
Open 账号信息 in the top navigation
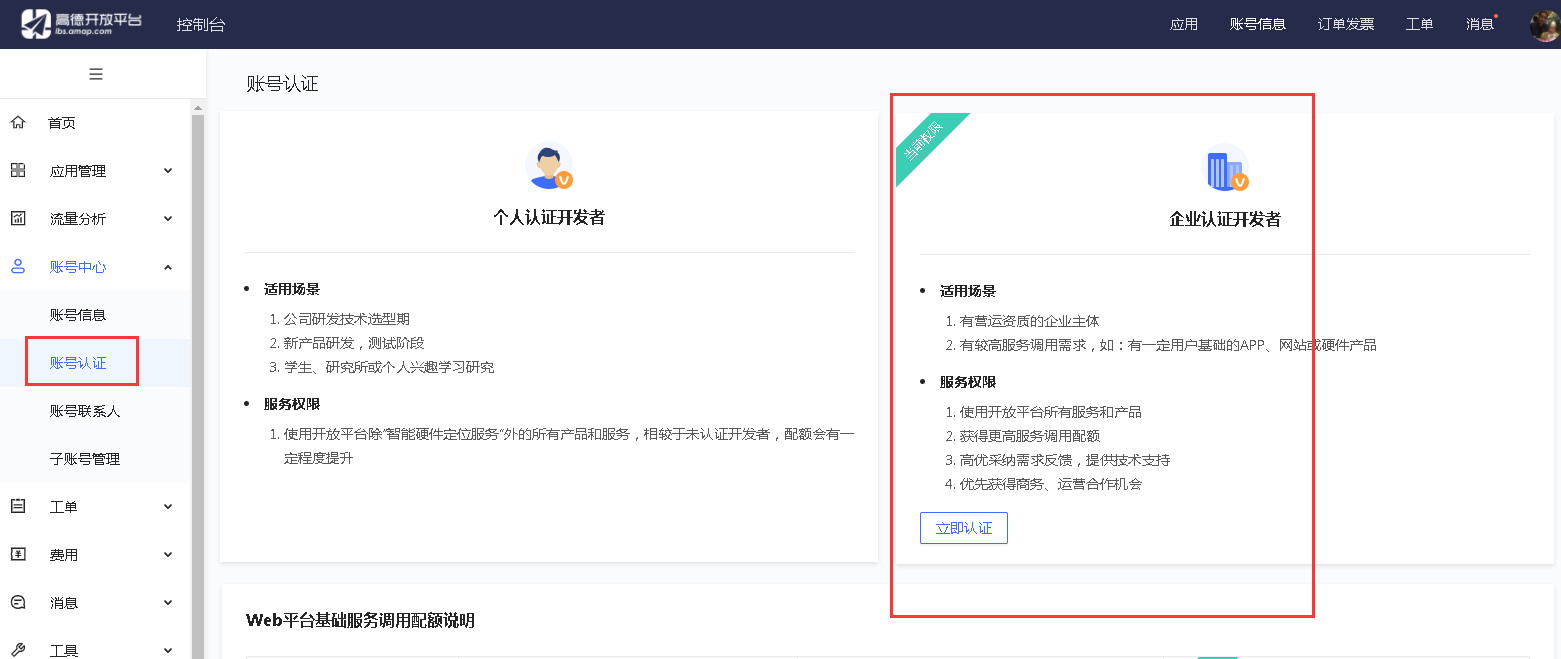(x=1257, y=25)
